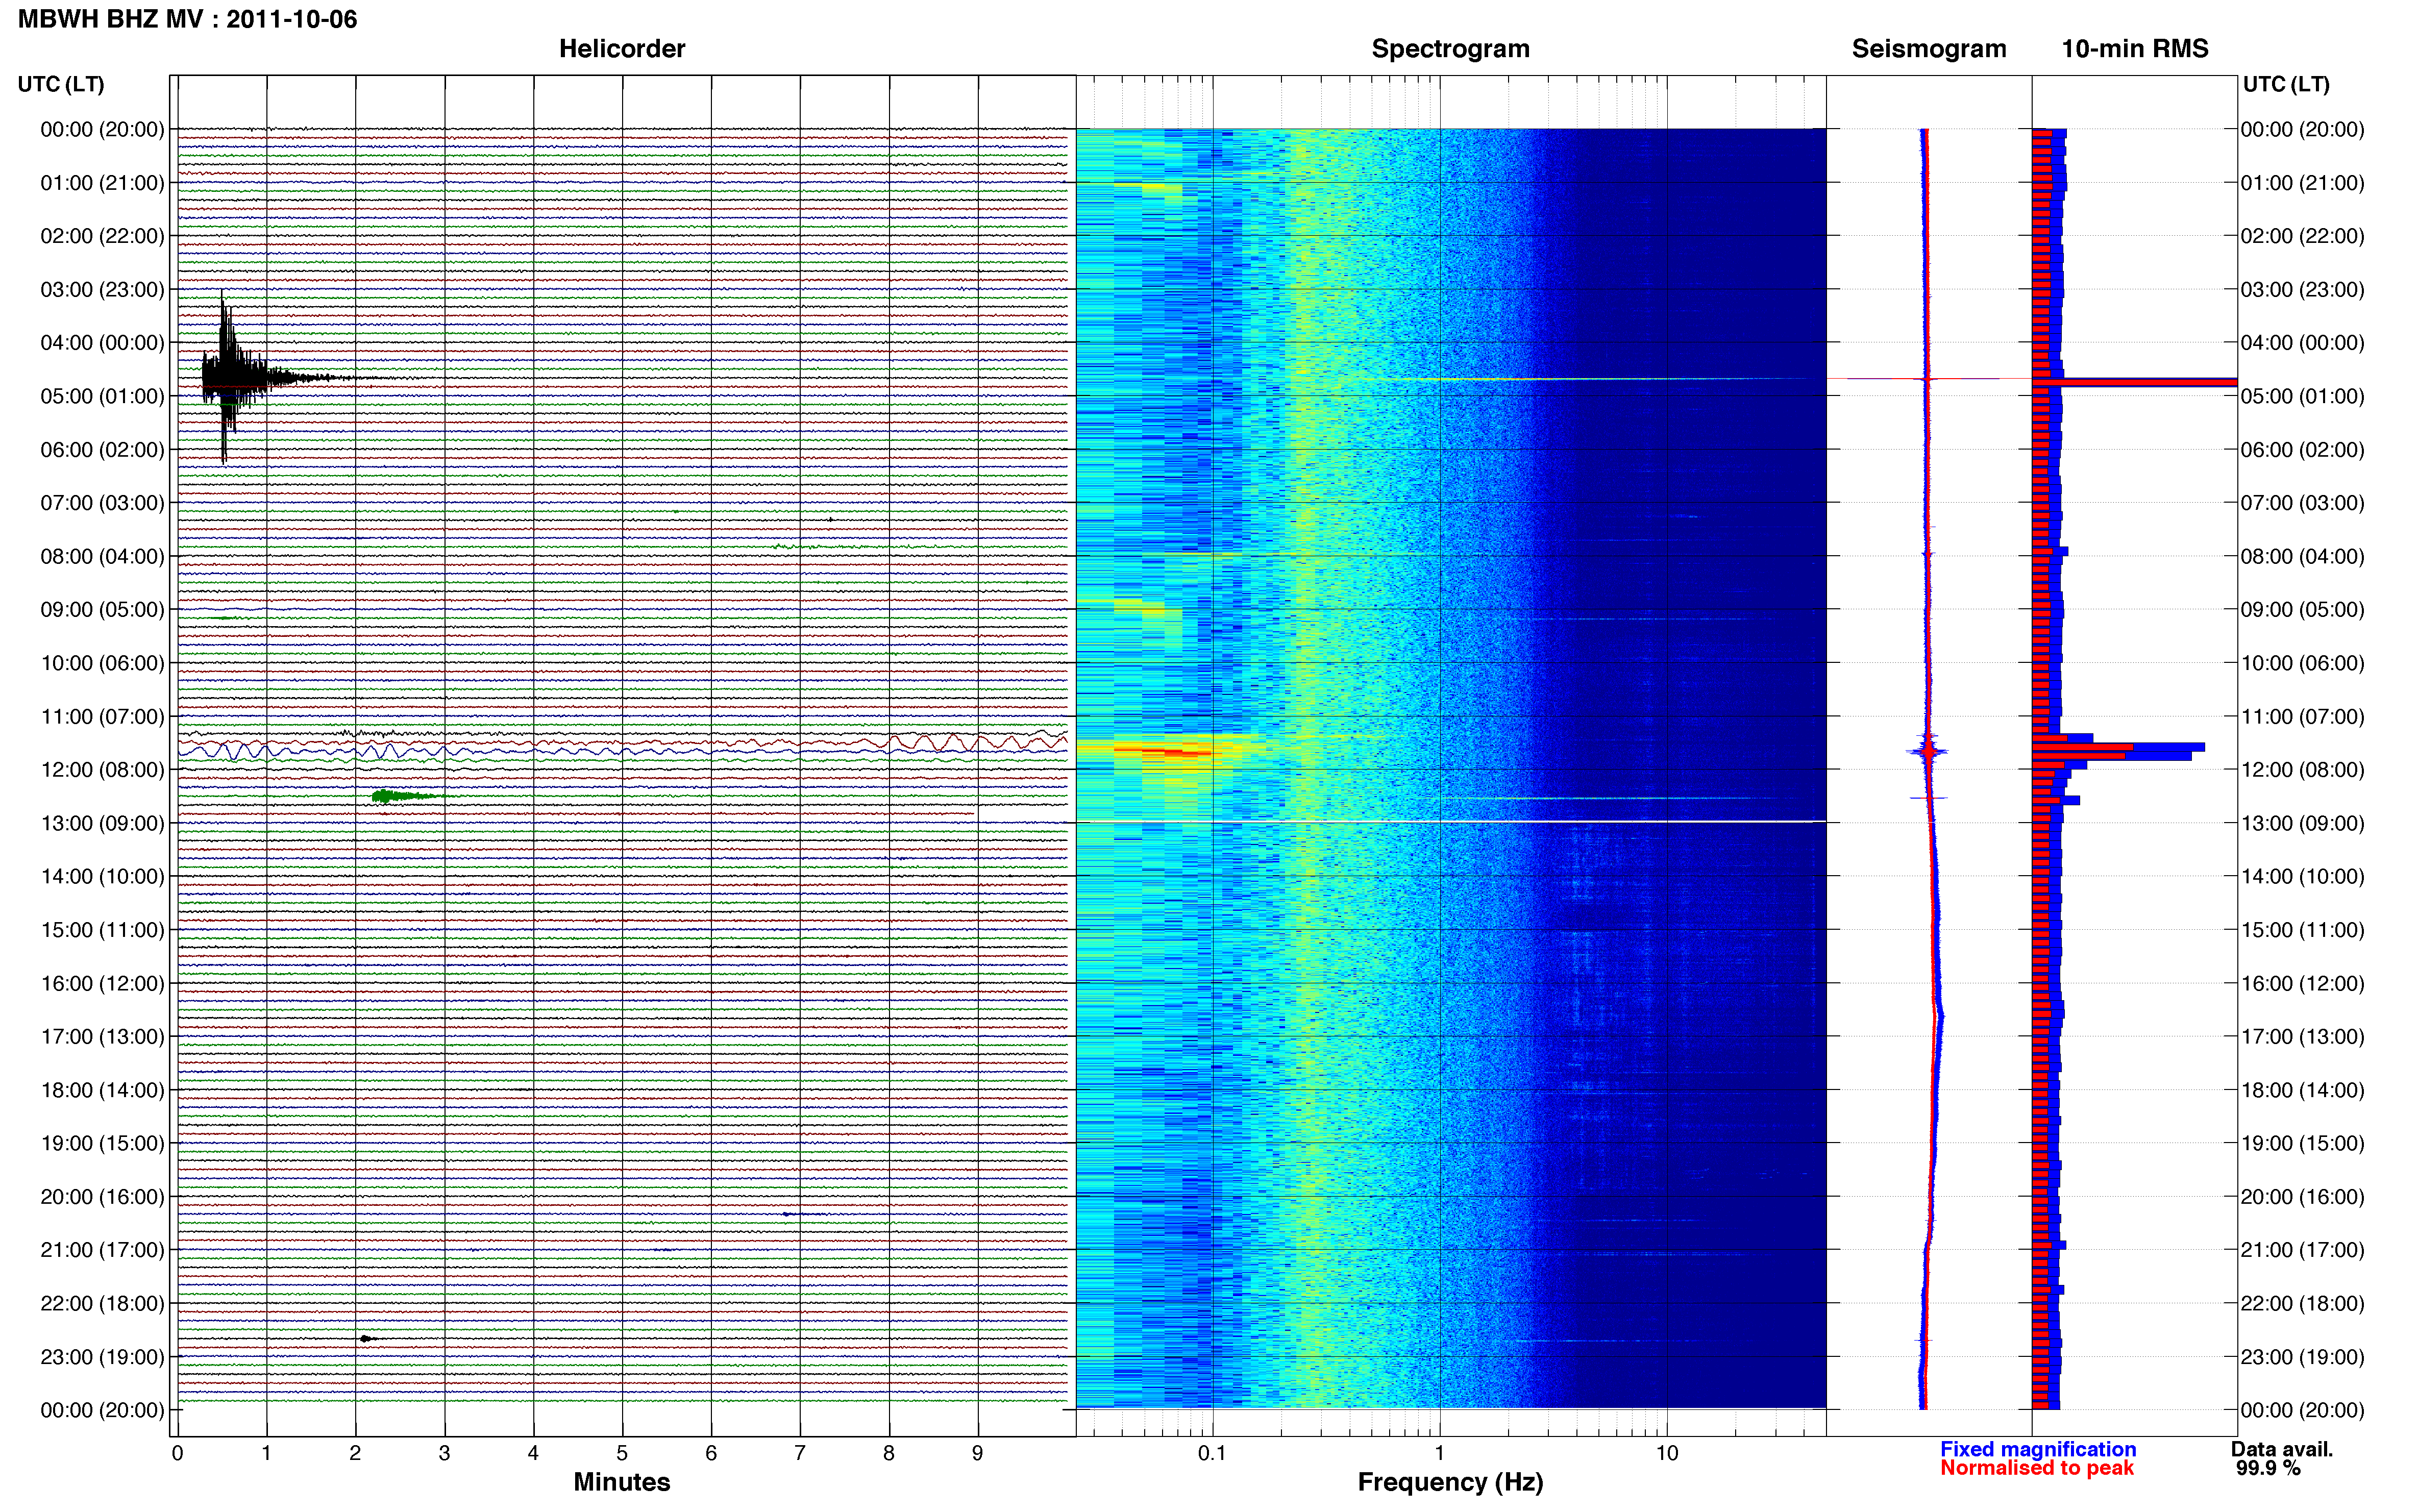Click left-axis label 08:00 (04:00)
The image size is (2419, 1512).
[102, 556]
